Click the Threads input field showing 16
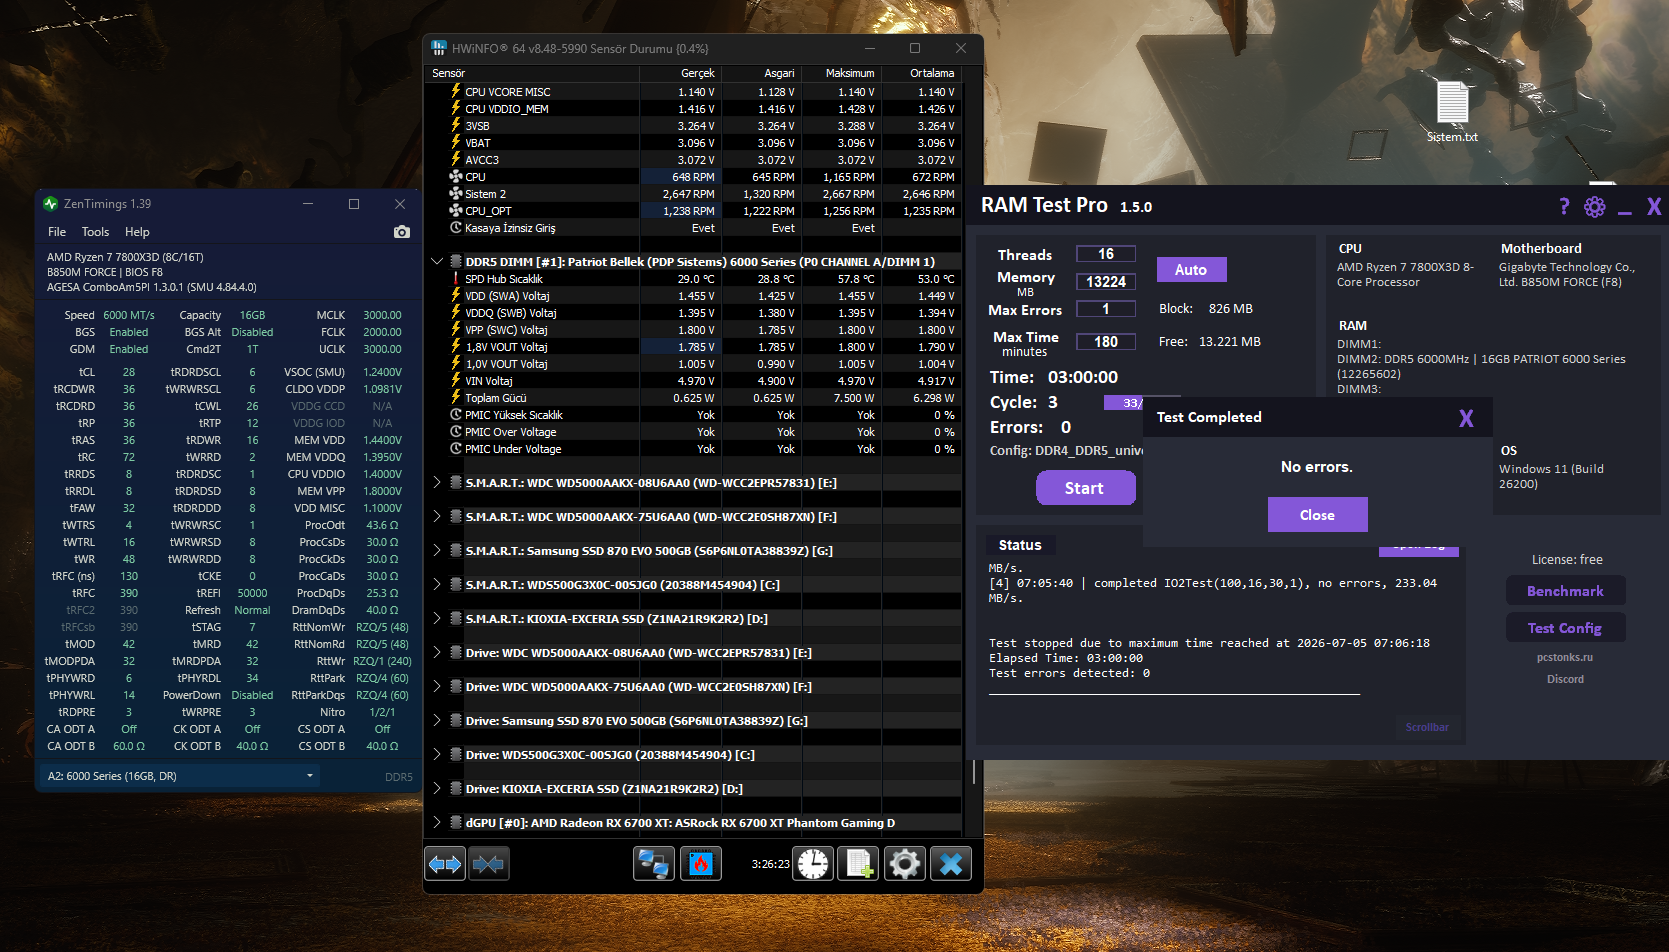This screenshot has height=952, width=1669. pos(1106,254)
